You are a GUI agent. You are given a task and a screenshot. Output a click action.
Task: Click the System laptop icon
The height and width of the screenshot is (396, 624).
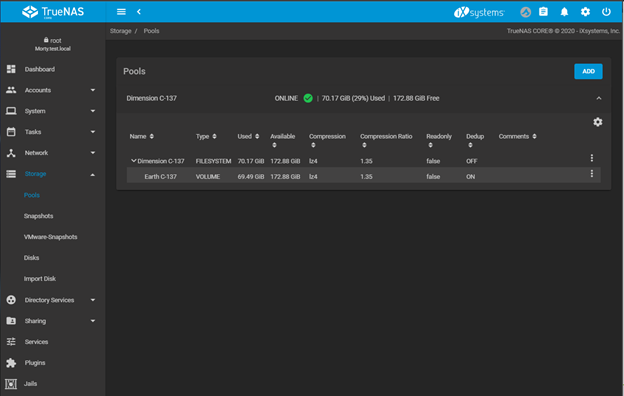[11, 111]
